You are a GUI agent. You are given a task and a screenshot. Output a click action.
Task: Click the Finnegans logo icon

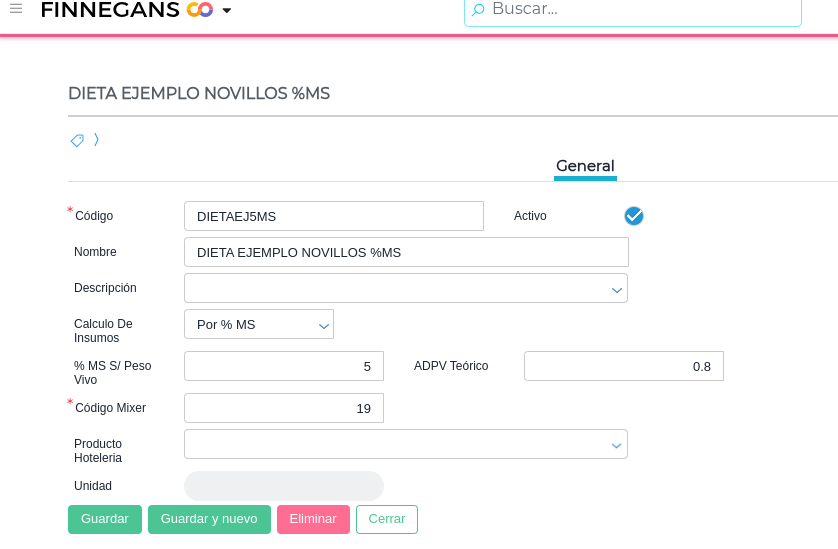click(x=200, y=10)
